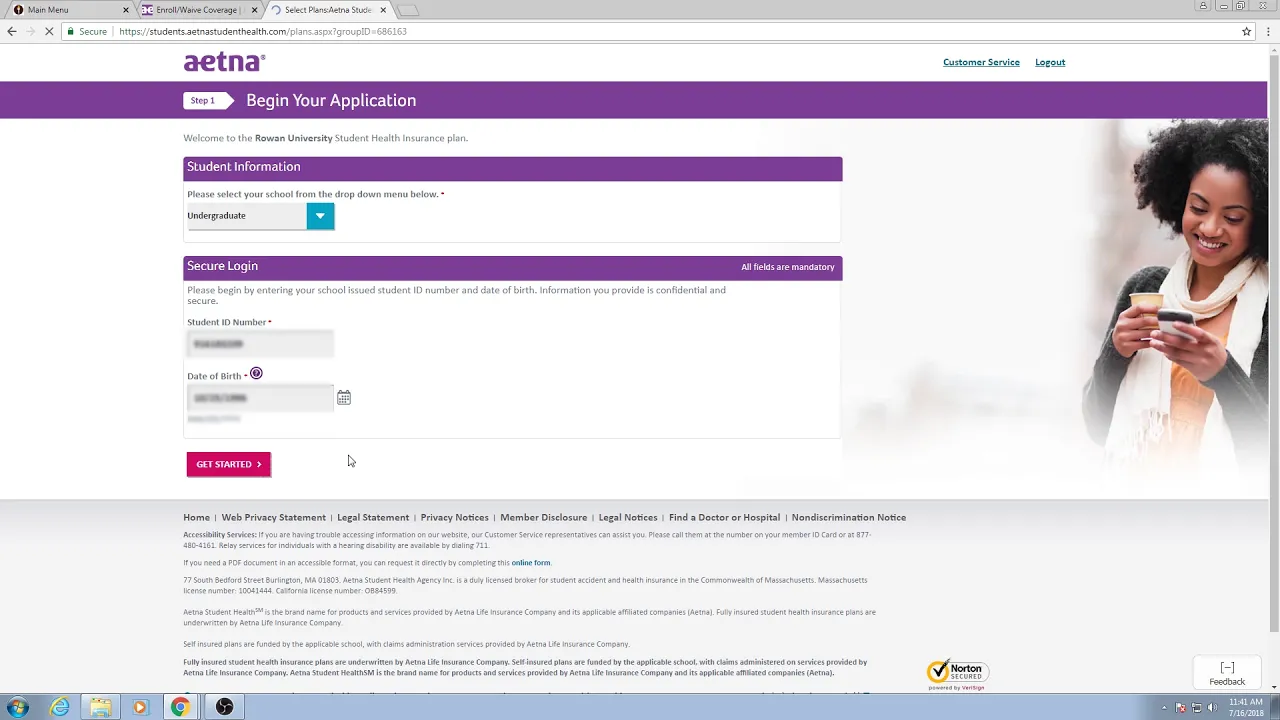Open the date of birth calendar picker
The image size is (1280, 720).
344,398
